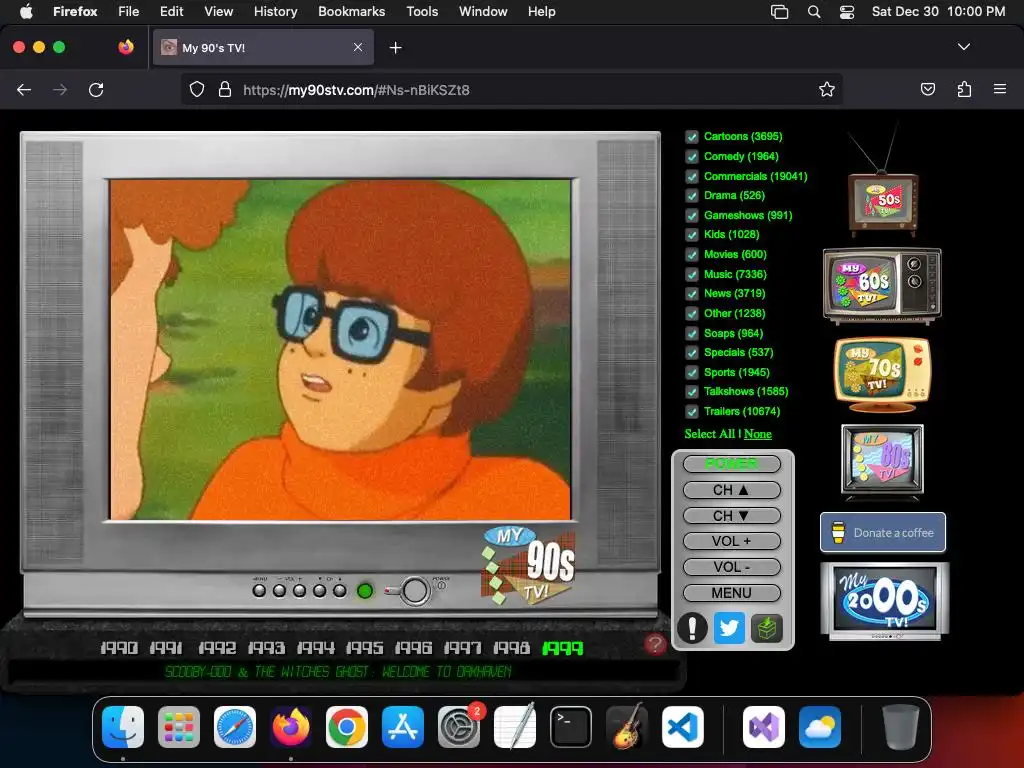Click the CH down button
The width and height of the screenshot is (1024, 768).
coord(731,516)
